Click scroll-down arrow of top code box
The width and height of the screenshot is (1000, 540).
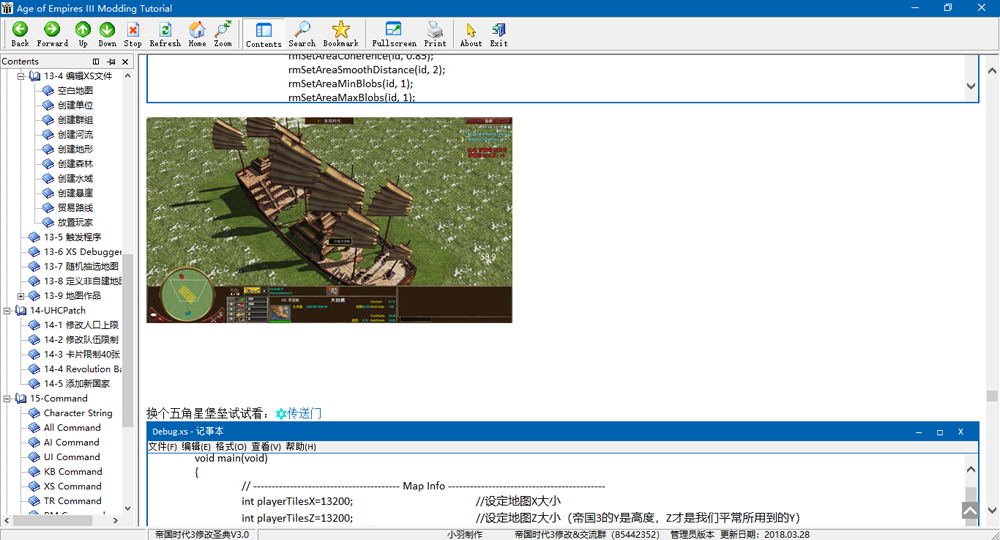coord(971,86)
